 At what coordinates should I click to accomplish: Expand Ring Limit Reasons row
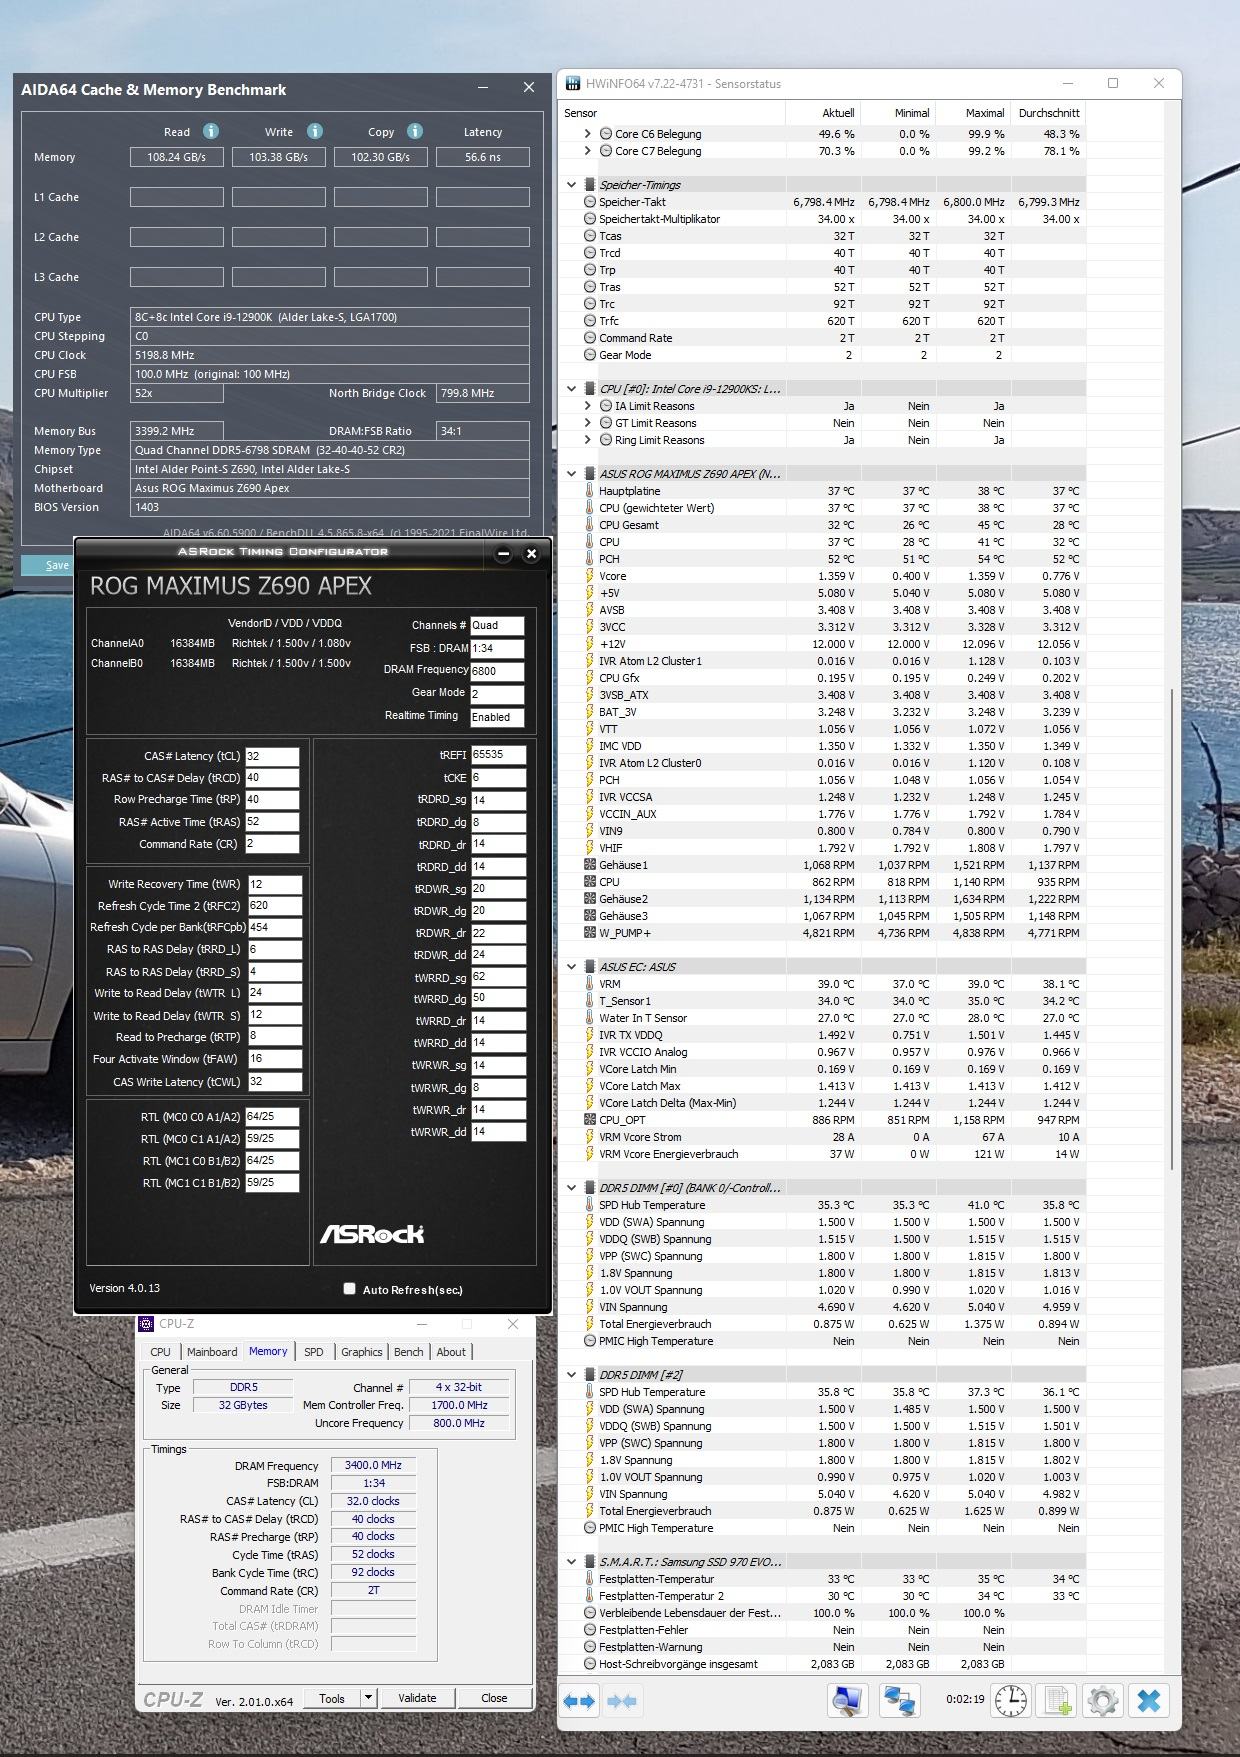(588, 440)
